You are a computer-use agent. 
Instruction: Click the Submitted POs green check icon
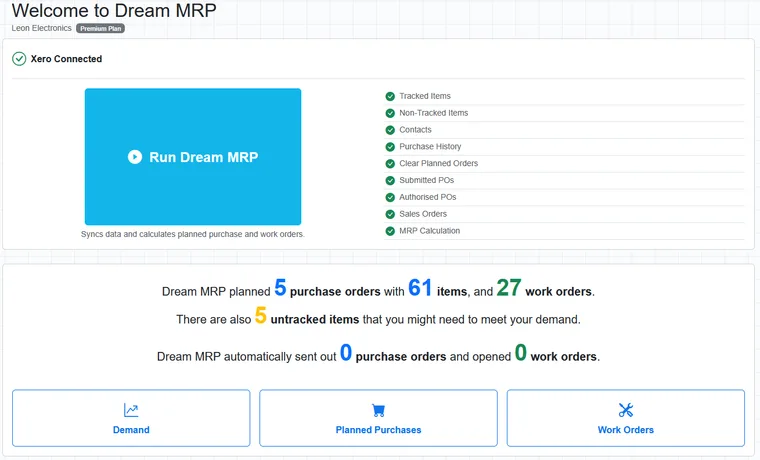(x=390, y=180)
